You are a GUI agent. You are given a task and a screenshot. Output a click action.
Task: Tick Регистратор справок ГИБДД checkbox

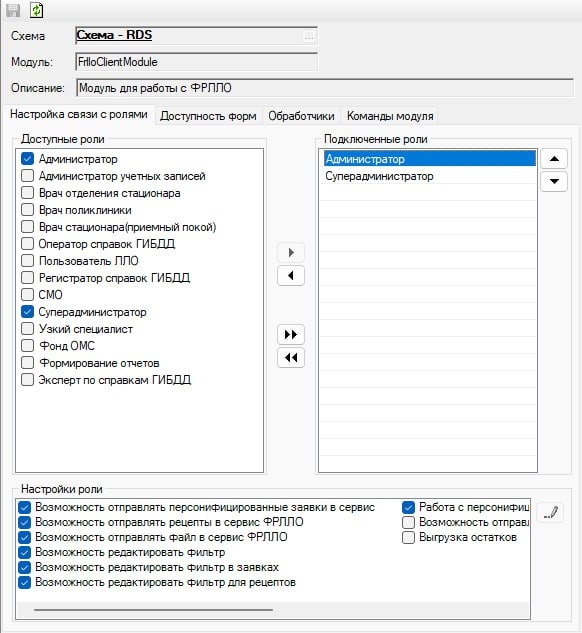27,277
